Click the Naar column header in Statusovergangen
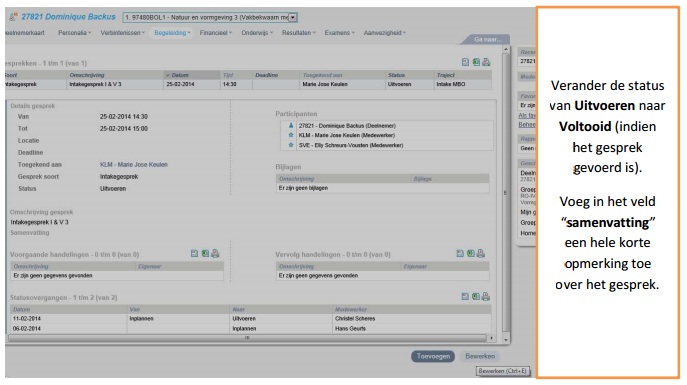 (x=280, y=309)
